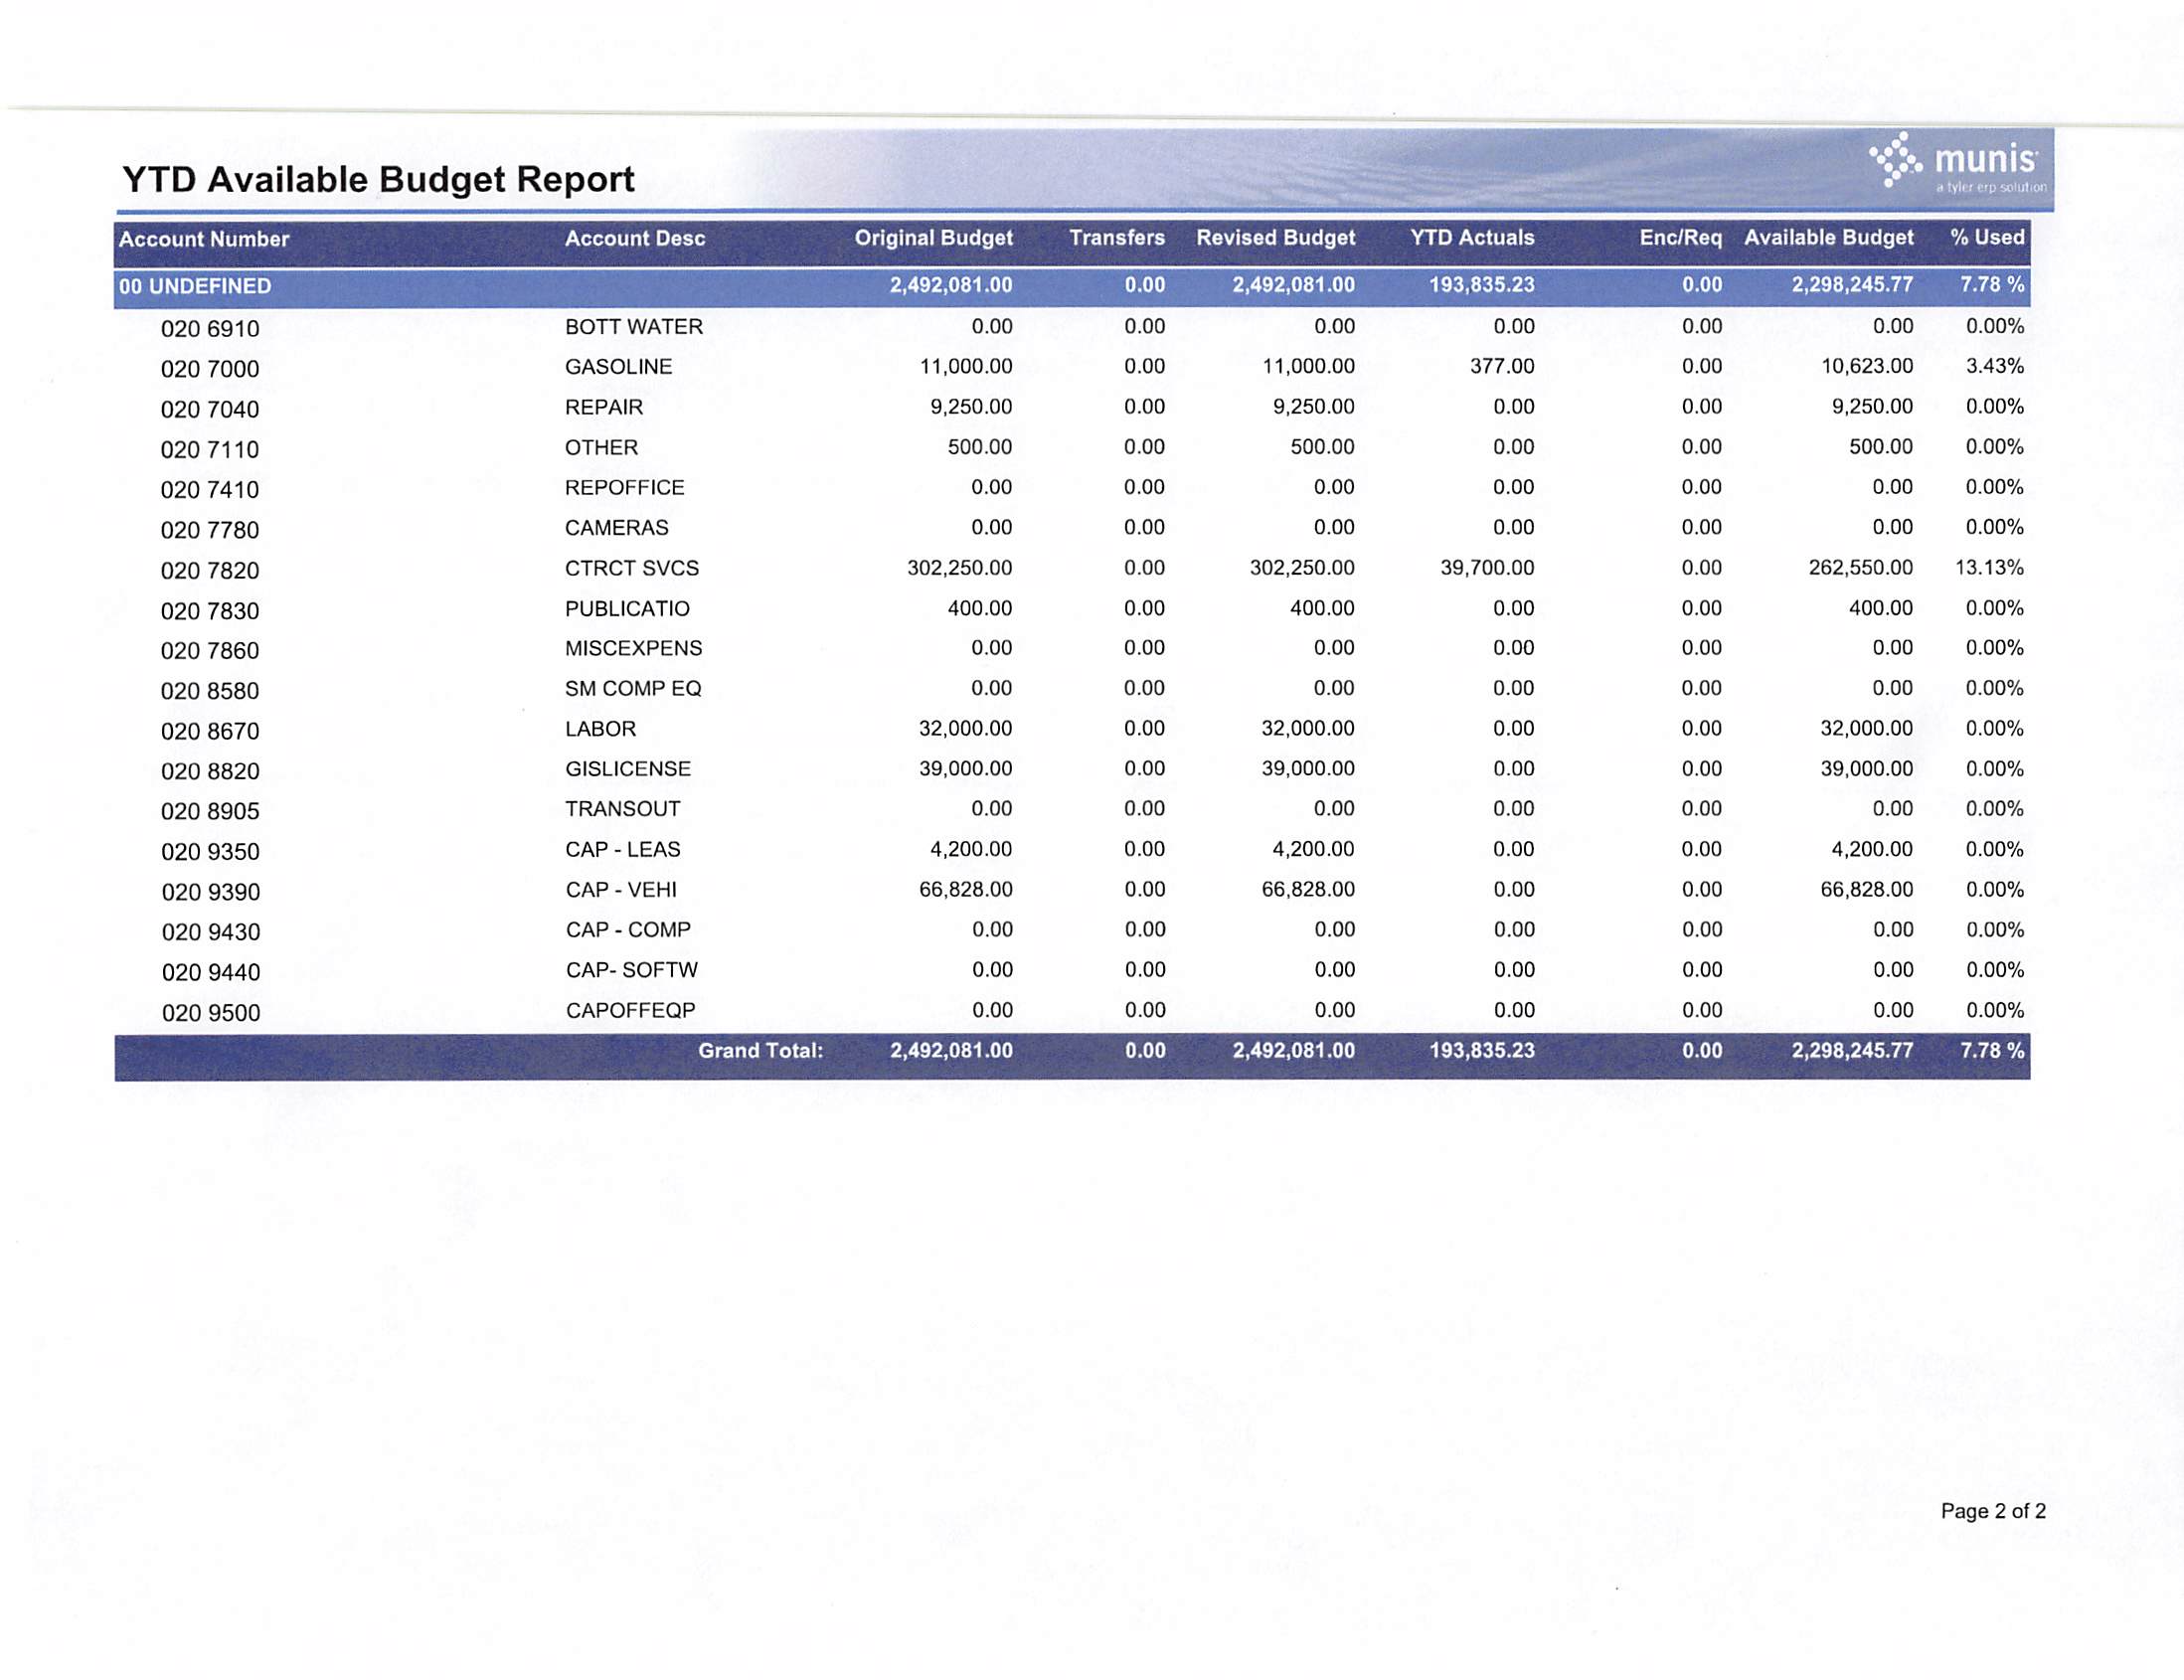The width and height of the screenshot is (2184, 1680).
Task: Select the TRANSOUT description
Action: 623,808
